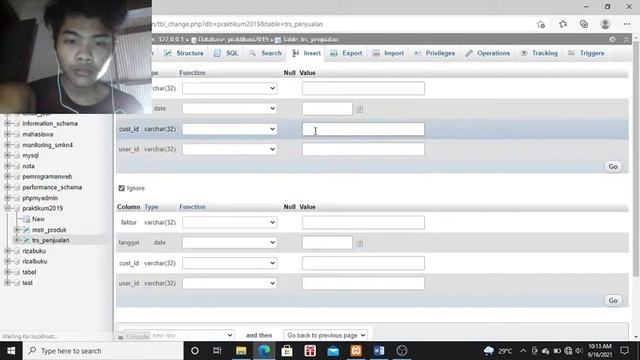Image resolution: width=640 pixels, height=360 pixels.
Task: Open the test database
Action: point(28,283)
